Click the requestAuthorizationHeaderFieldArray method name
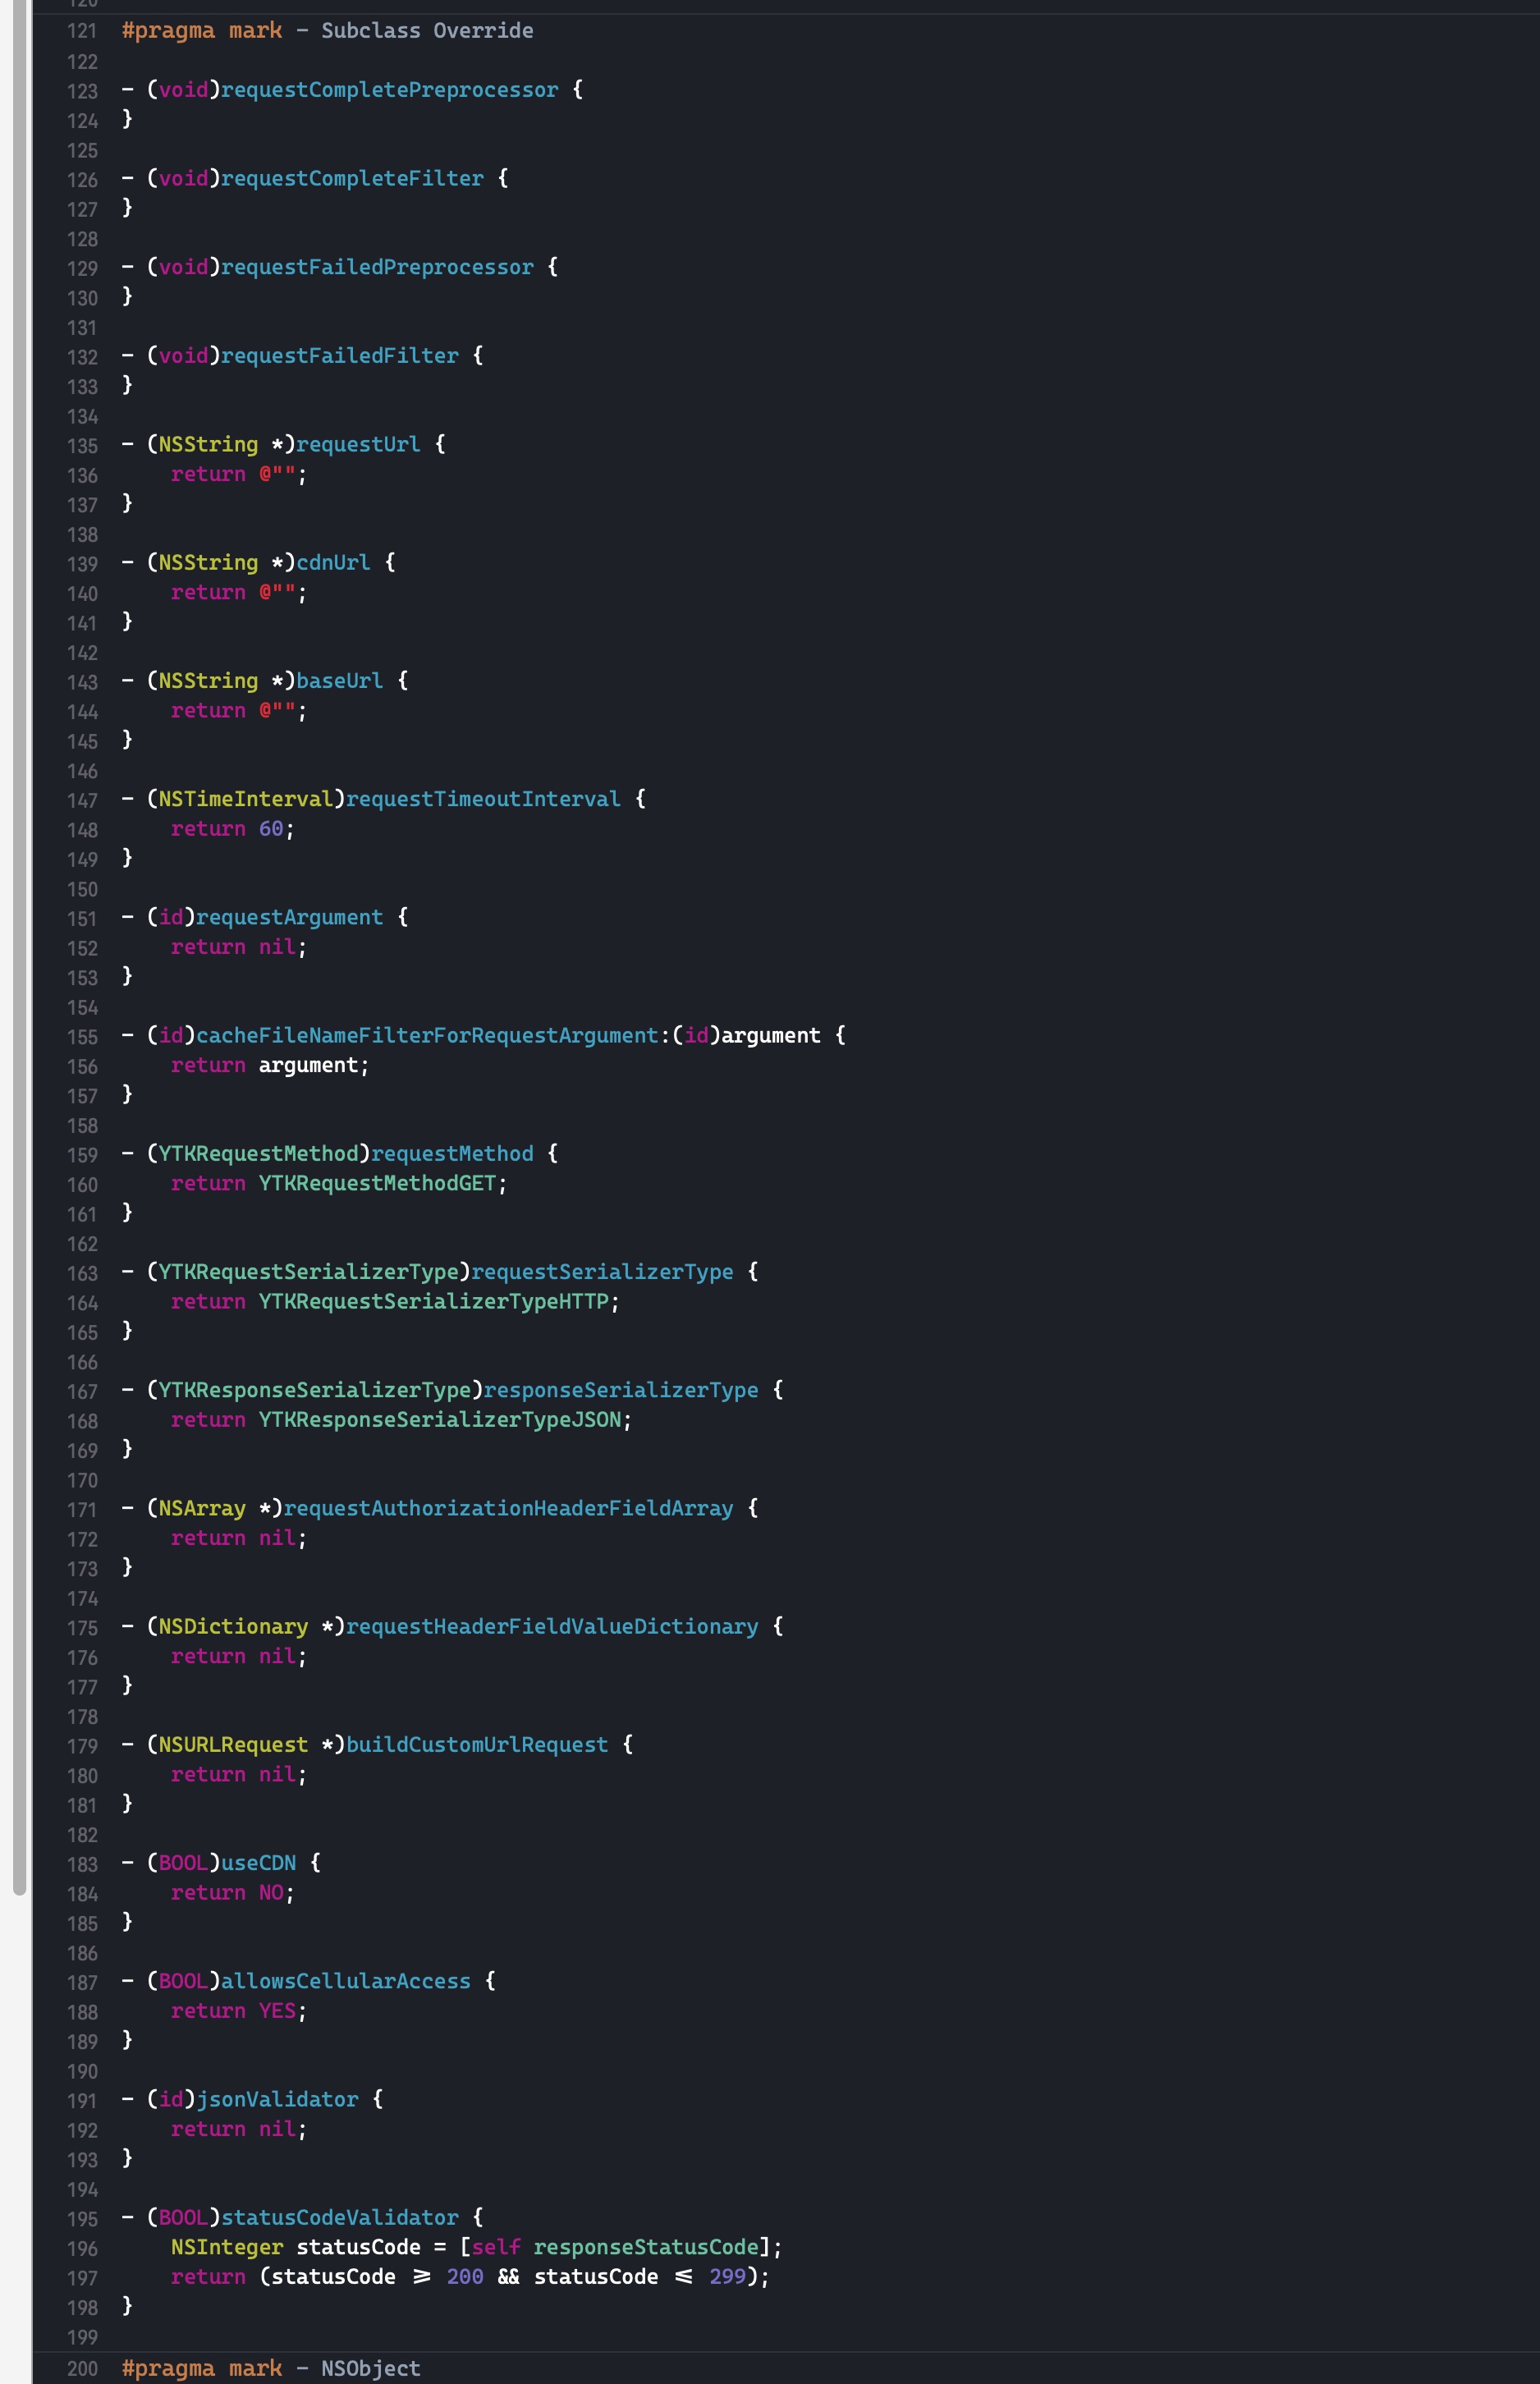This screenshot has height=2384, width=1540. 508,1509
